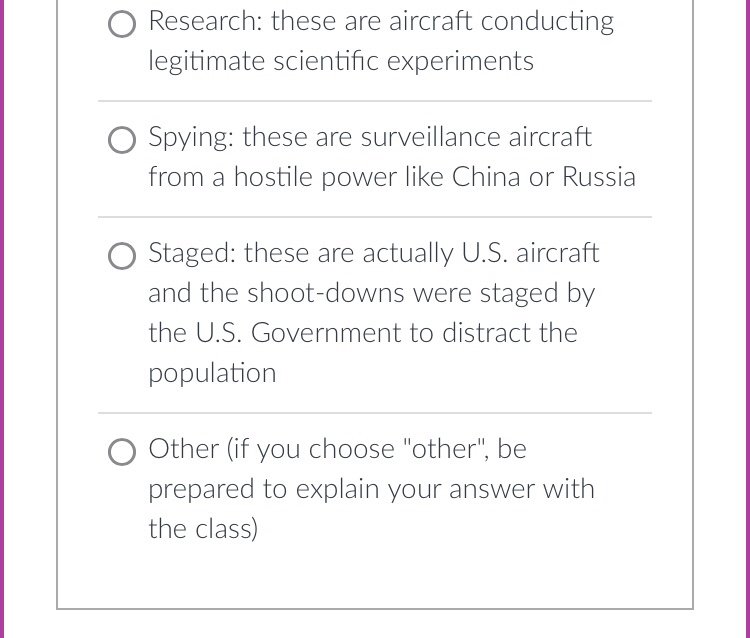Image resolution: width=750 pixels, height=638 pixels.
Task: Mark the Other radio button
Action: click(122, 453)
